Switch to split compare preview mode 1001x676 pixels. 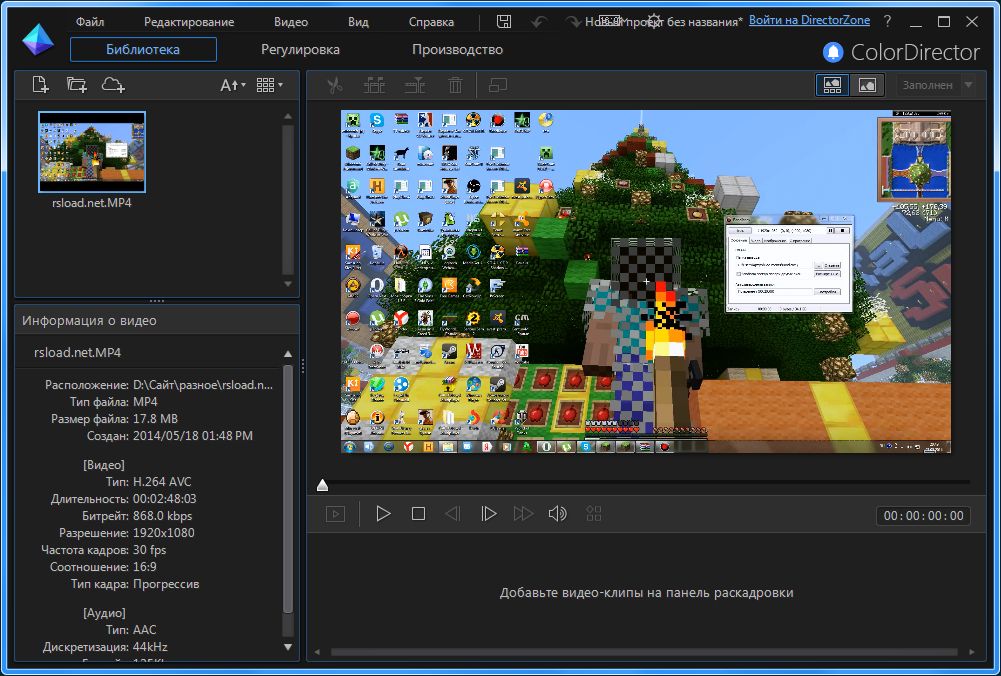[832, 85]
